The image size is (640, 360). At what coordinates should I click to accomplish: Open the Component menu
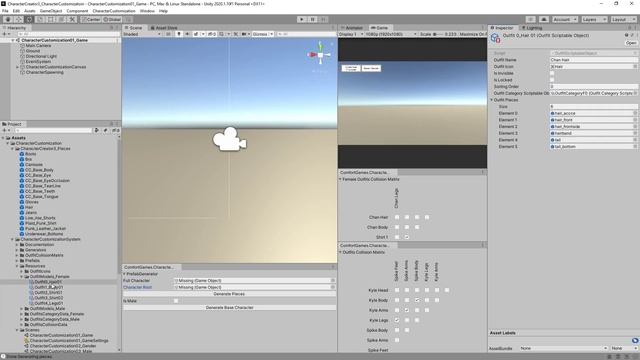coord(77,11)
